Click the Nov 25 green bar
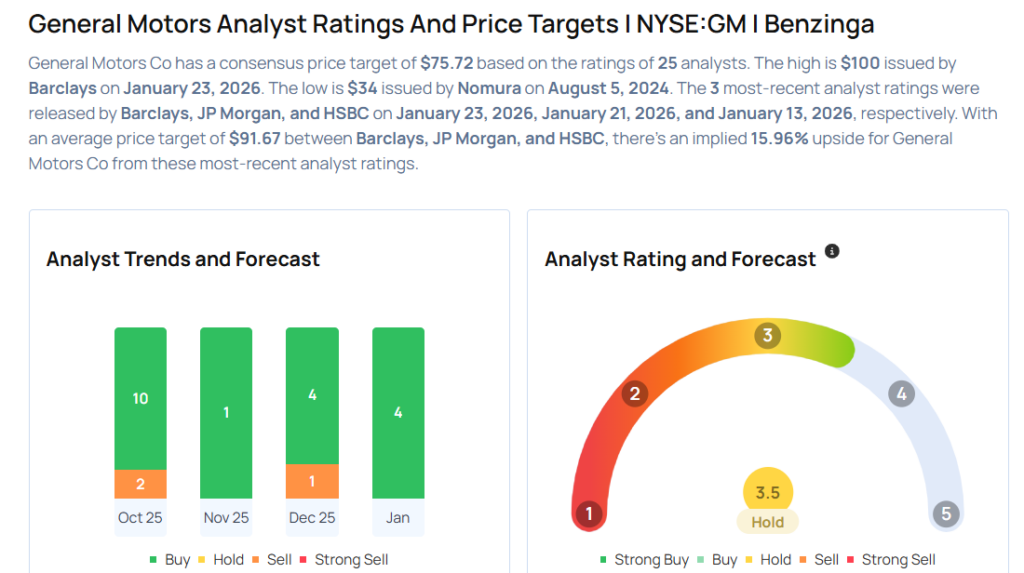 pos(226,412)
